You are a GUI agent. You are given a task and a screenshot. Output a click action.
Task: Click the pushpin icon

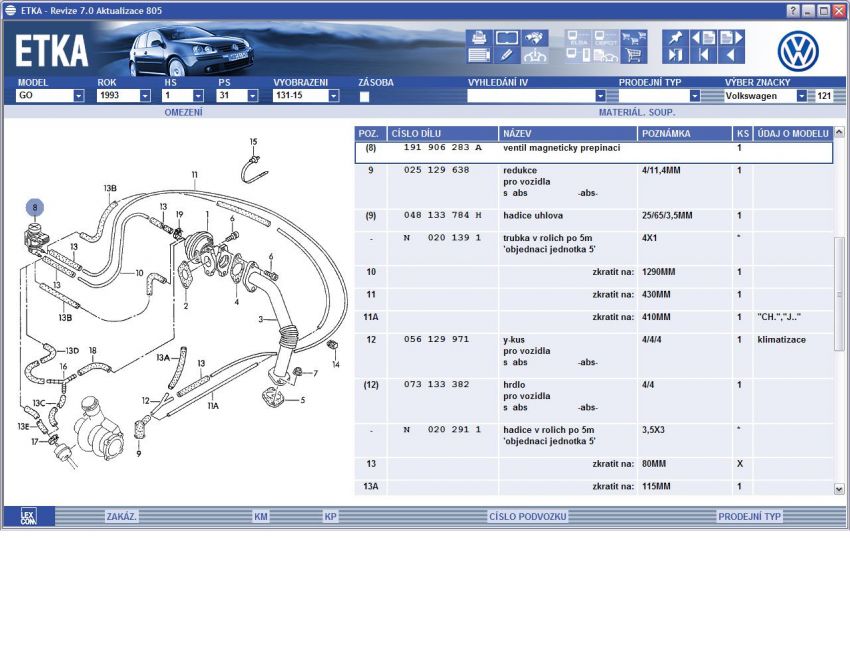[x=675, y=38]
